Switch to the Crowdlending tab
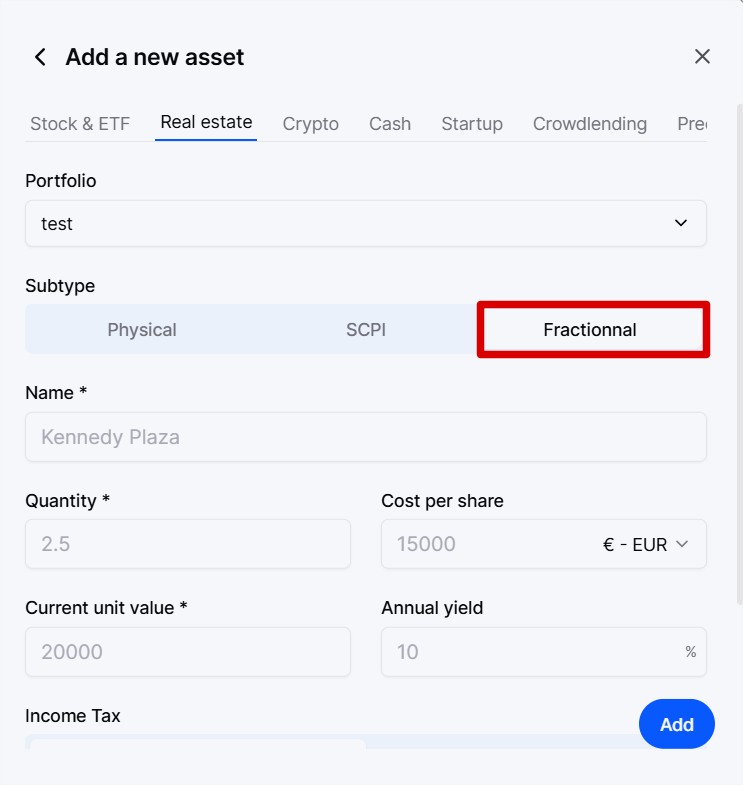 coord(590,124)
